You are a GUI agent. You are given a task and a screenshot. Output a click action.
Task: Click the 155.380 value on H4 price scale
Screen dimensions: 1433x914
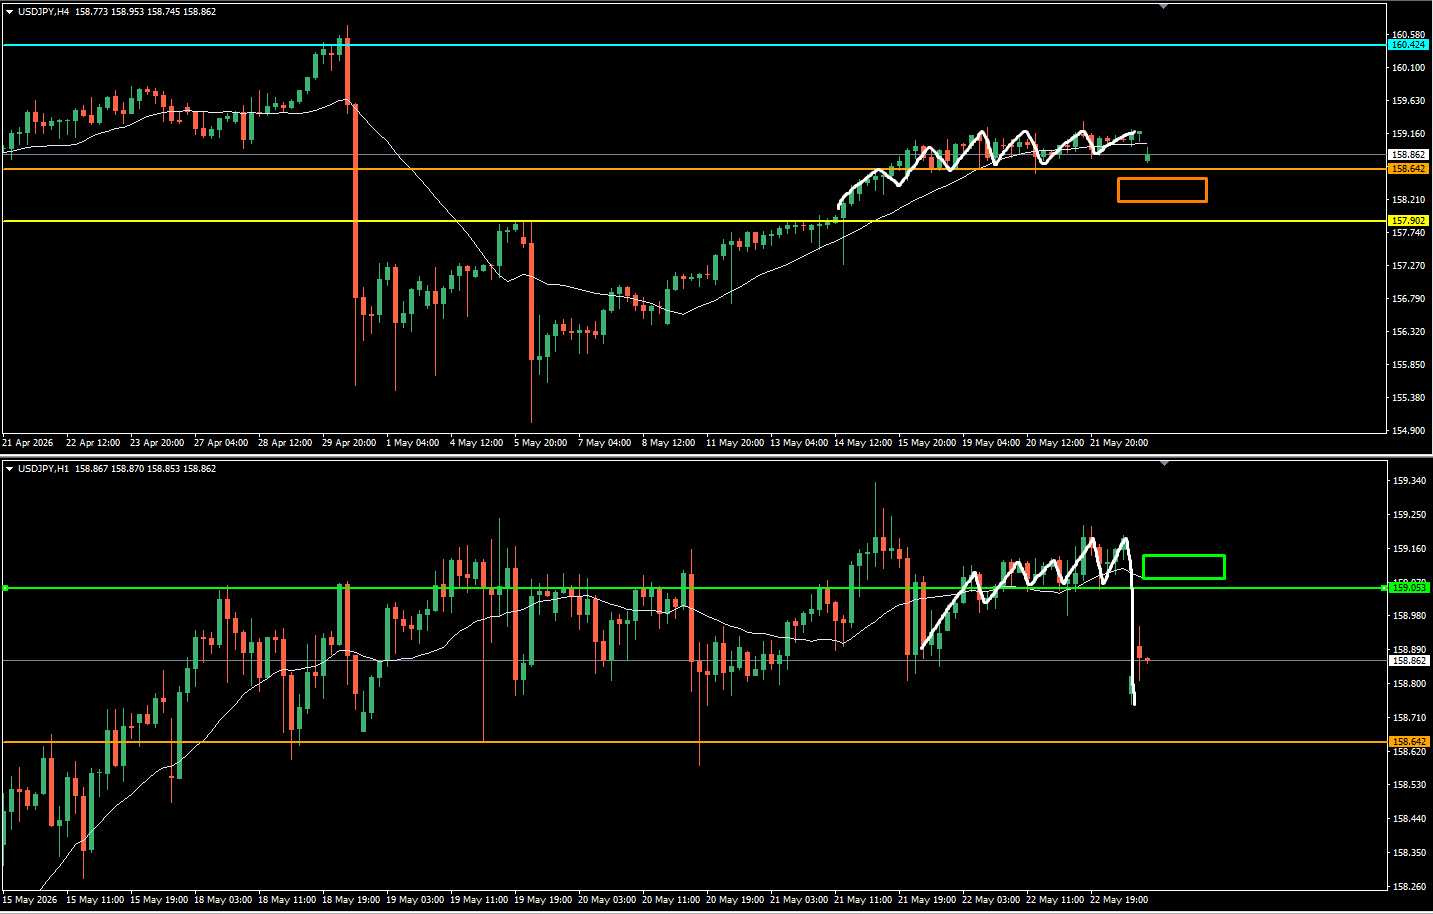1408,398
